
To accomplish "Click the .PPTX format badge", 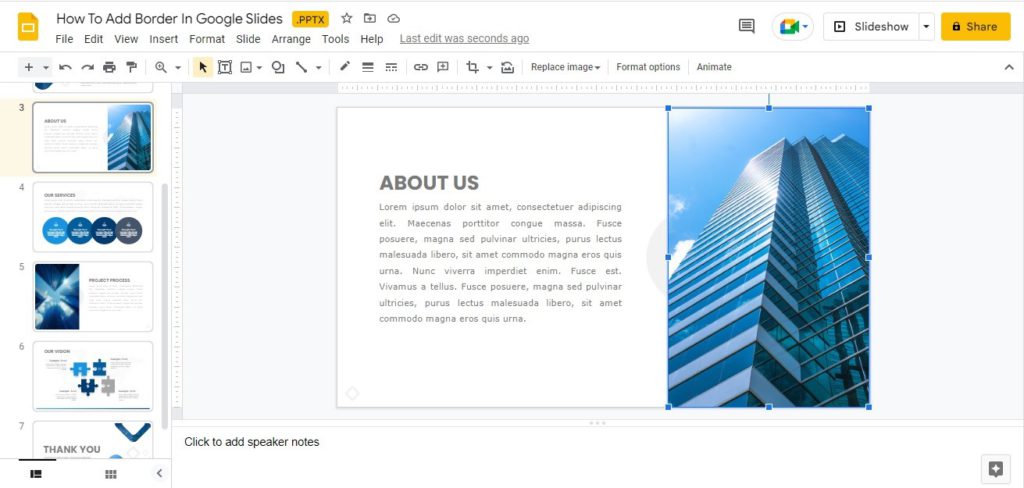I will pyautogui.click(x=310, y=19).
